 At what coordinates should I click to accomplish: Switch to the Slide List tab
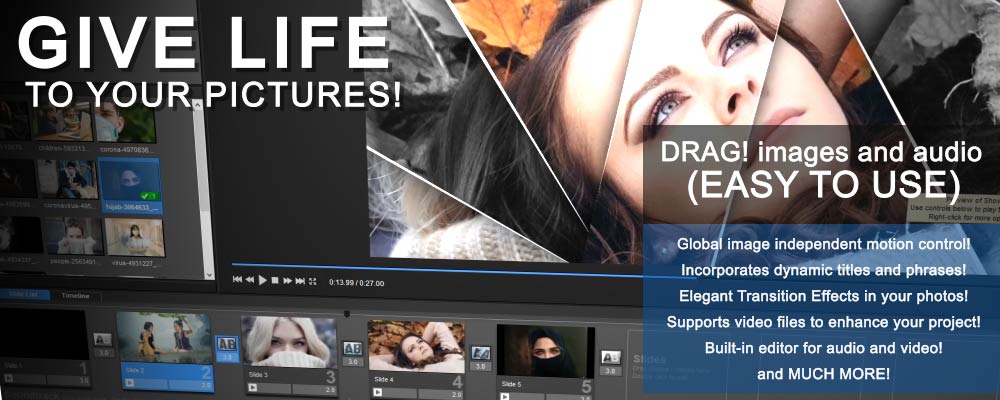click(x=24, y=295)
